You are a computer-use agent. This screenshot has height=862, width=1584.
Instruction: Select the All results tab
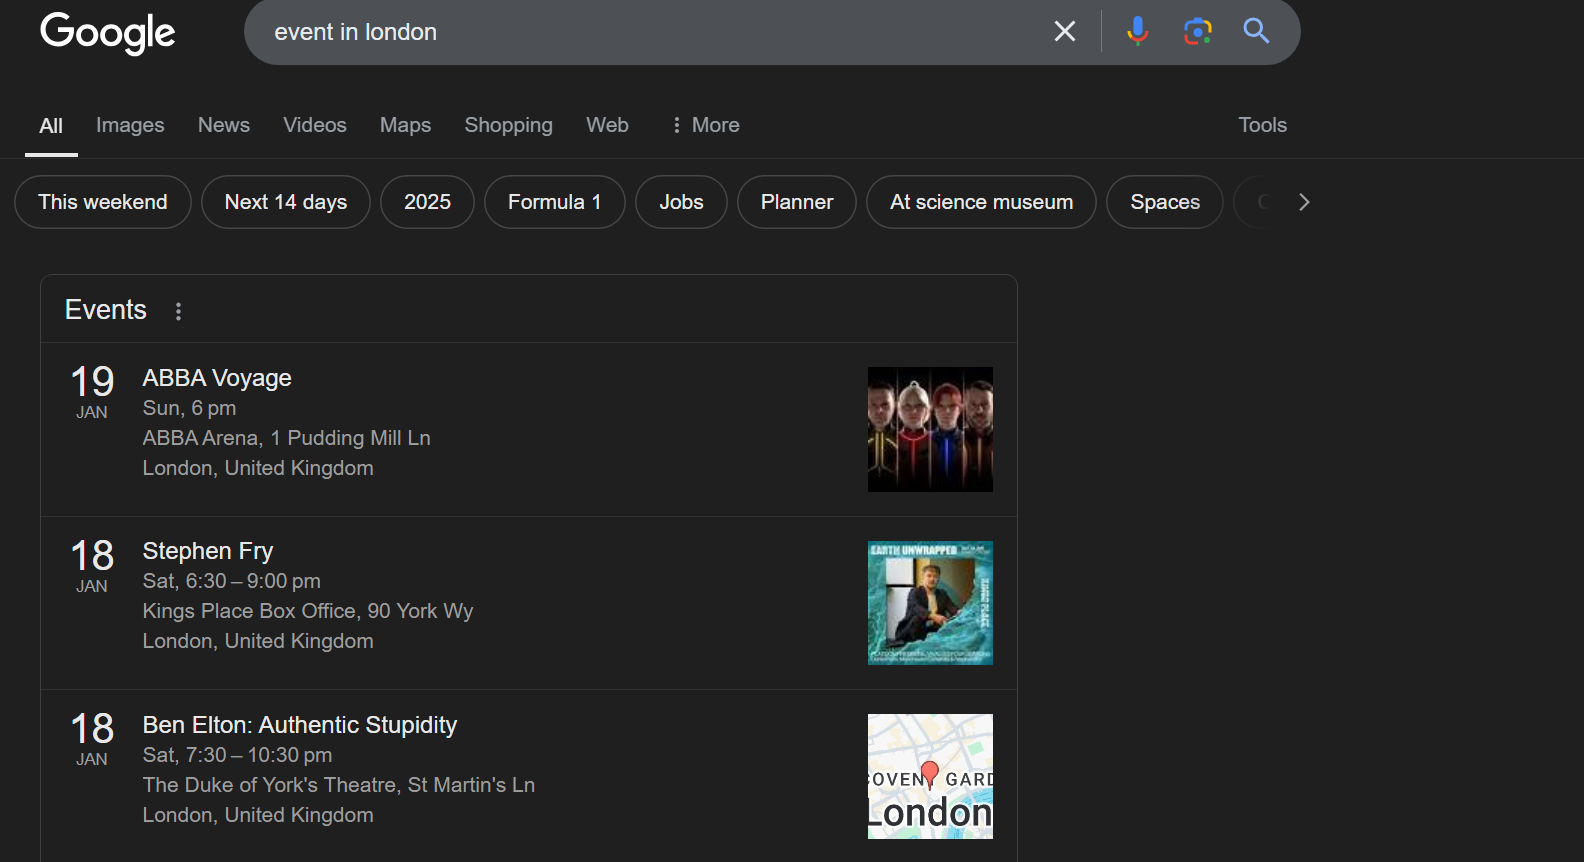click(51, 126)
